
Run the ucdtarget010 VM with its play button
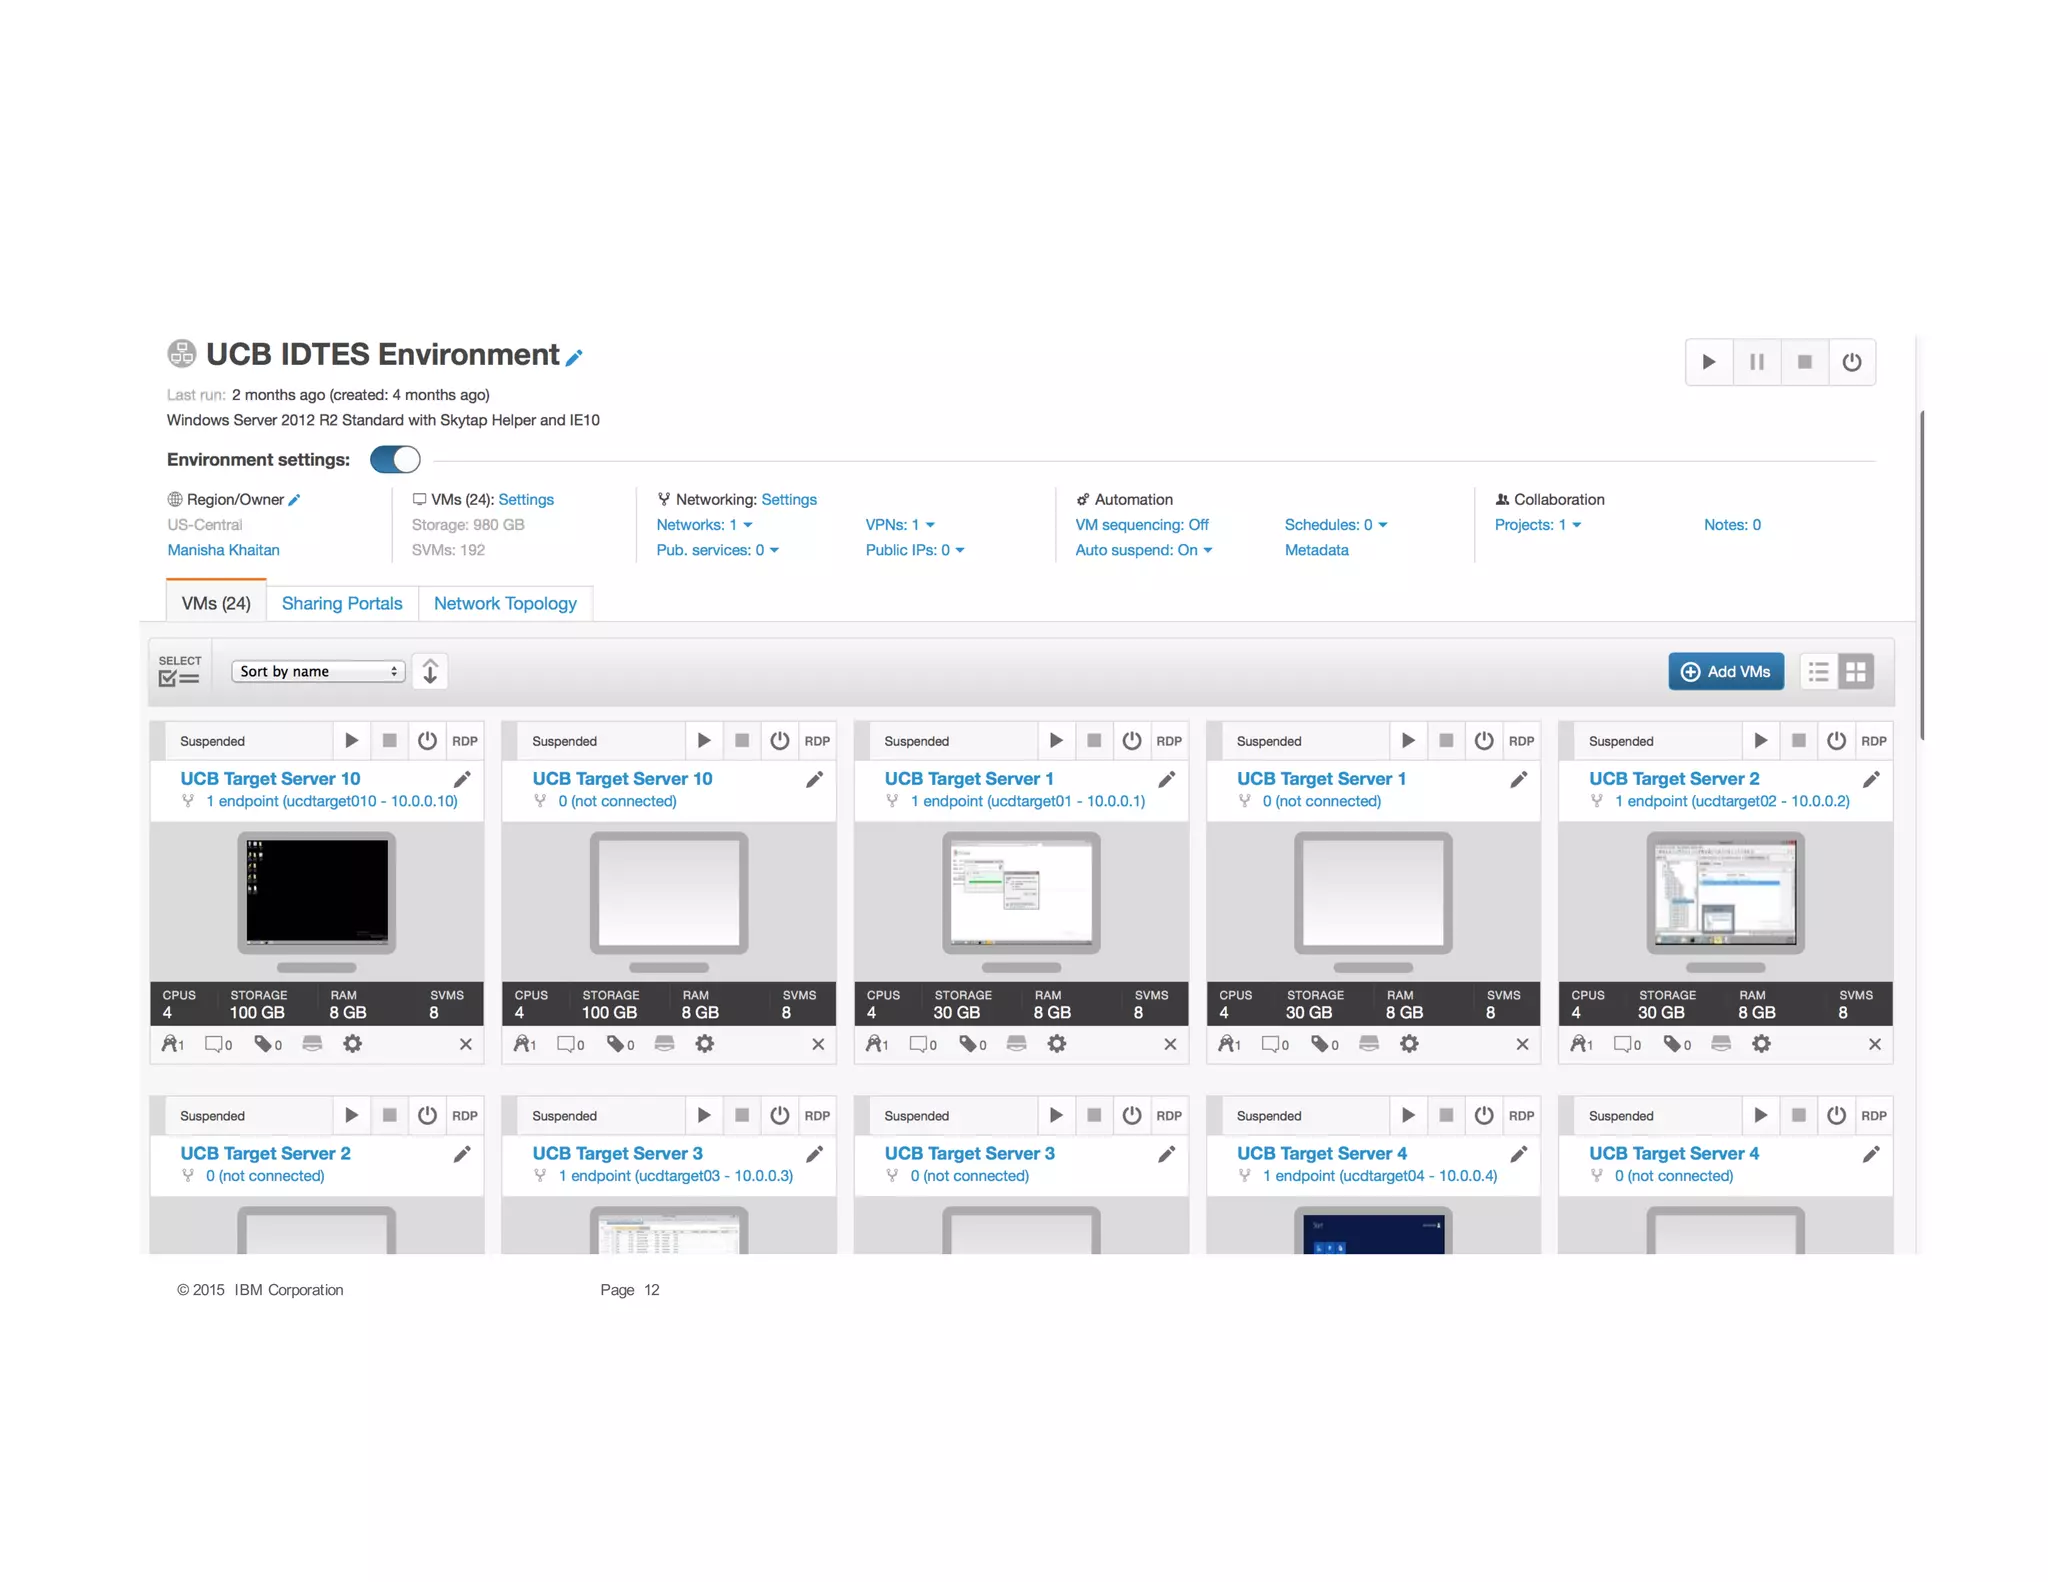pyautogui.click(x=351, y=741)
